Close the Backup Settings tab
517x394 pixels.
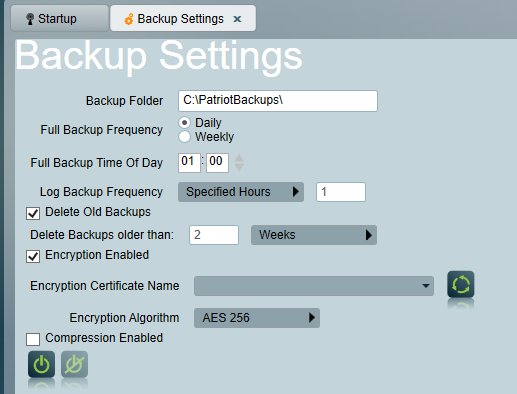(x=237, y=19)
